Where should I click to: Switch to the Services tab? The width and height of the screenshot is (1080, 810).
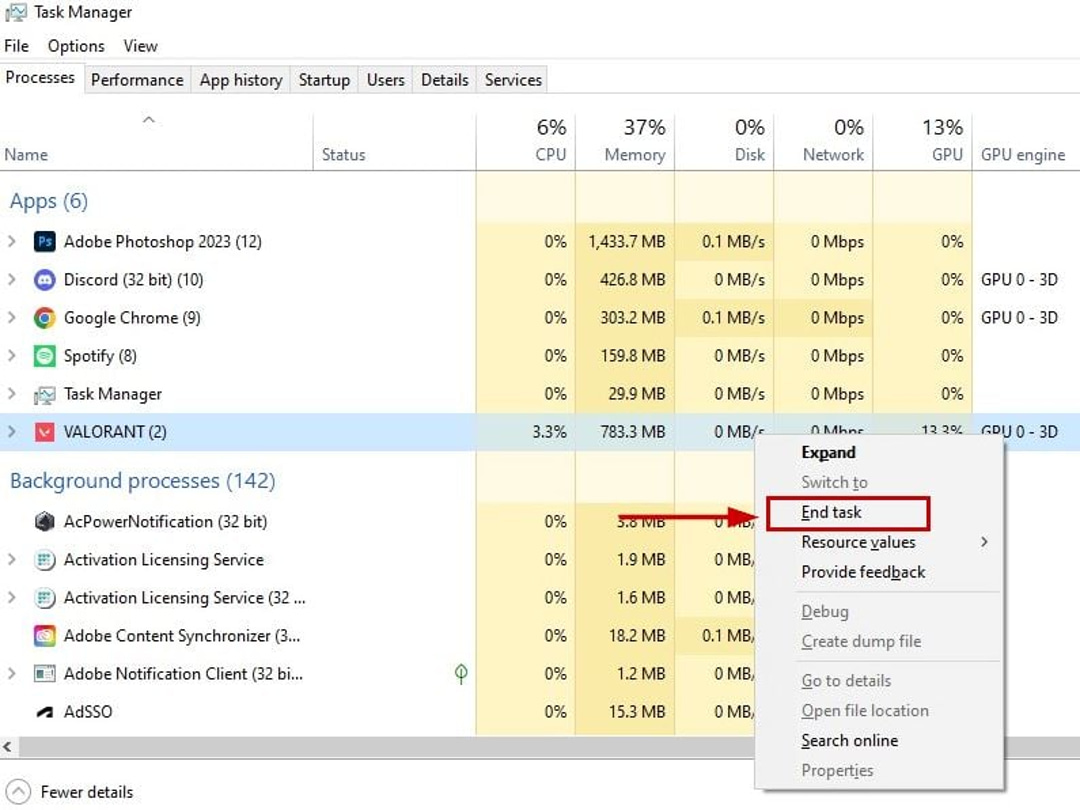pyautogui.click(x=511, y=79)
